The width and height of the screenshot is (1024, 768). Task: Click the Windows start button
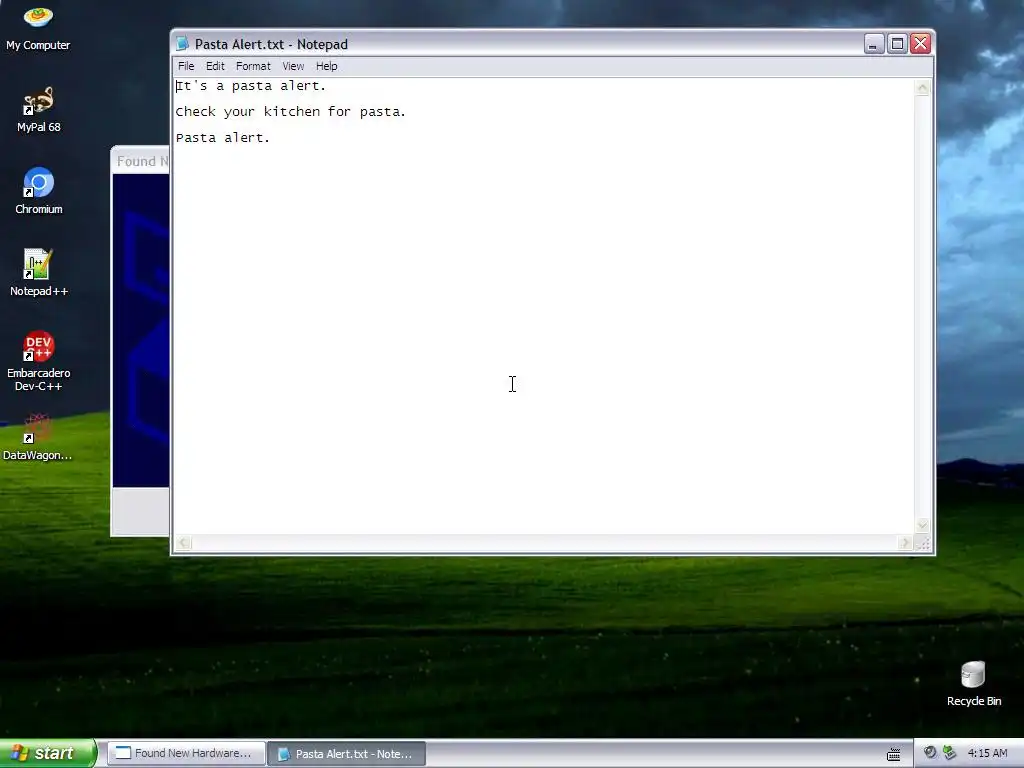point(47,753)
